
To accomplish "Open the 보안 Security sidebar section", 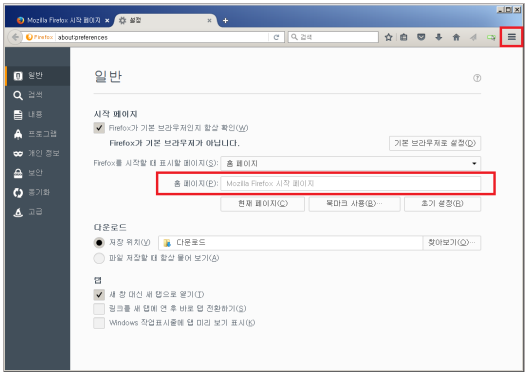I will [x=38, y=173].
